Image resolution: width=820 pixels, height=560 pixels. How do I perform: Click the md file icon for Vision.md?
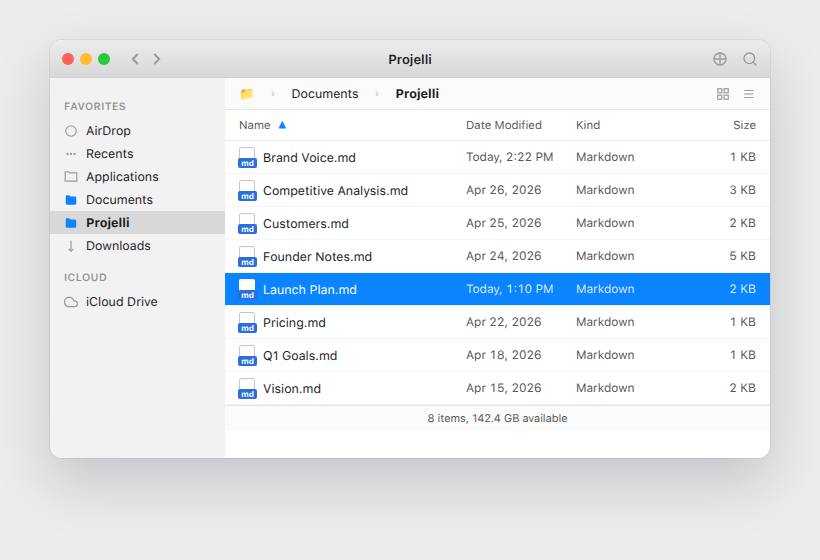247,388
